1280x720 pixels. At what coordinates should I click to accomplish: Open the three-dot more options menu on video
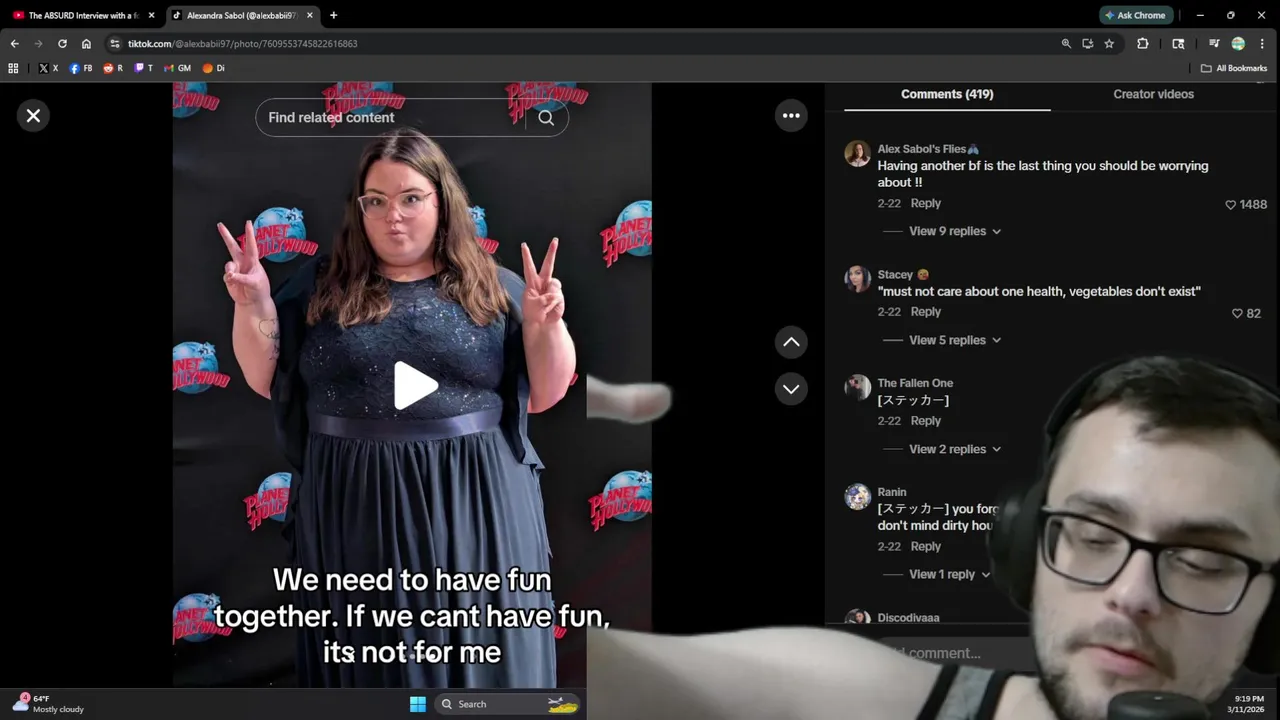(791, 116)
